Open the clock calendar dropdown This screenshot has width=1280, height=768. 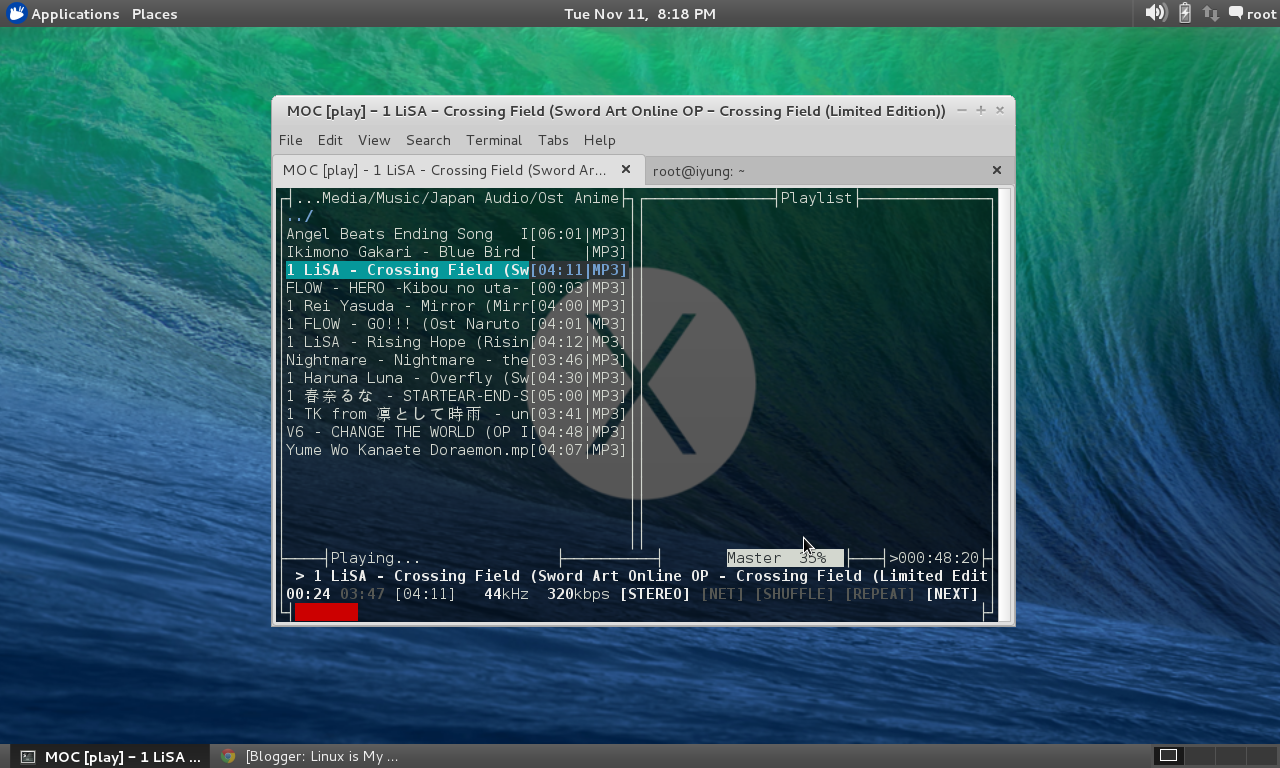[639, 13]
